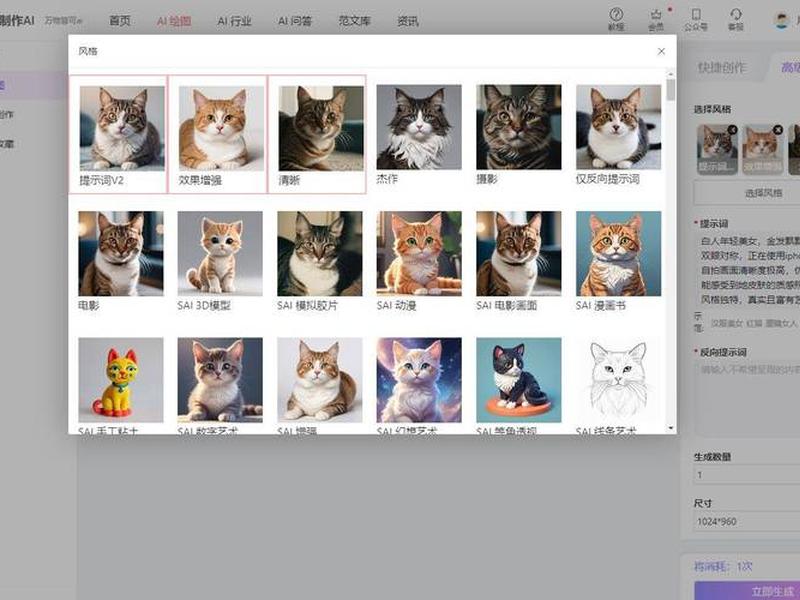
Task: Open the AI 问答 nav item
Action: 295,21
